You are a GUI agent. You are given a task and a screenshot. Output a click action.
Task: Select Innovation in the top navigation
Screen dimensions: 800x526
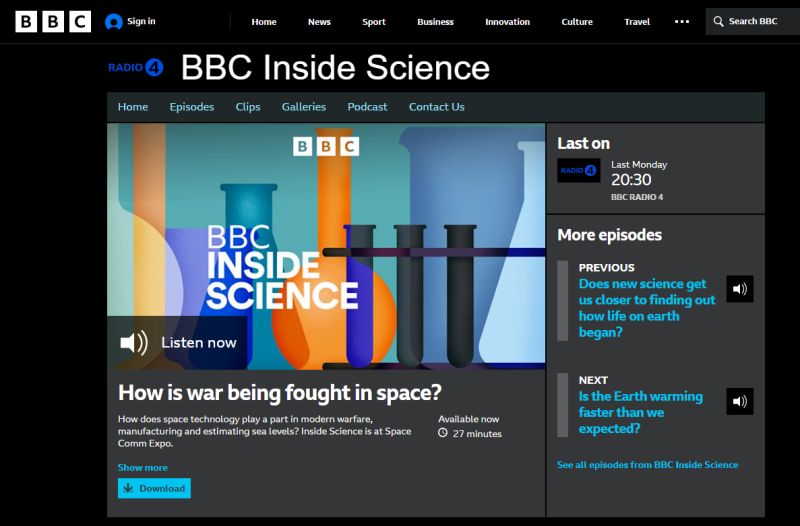(x=507, y=22)
